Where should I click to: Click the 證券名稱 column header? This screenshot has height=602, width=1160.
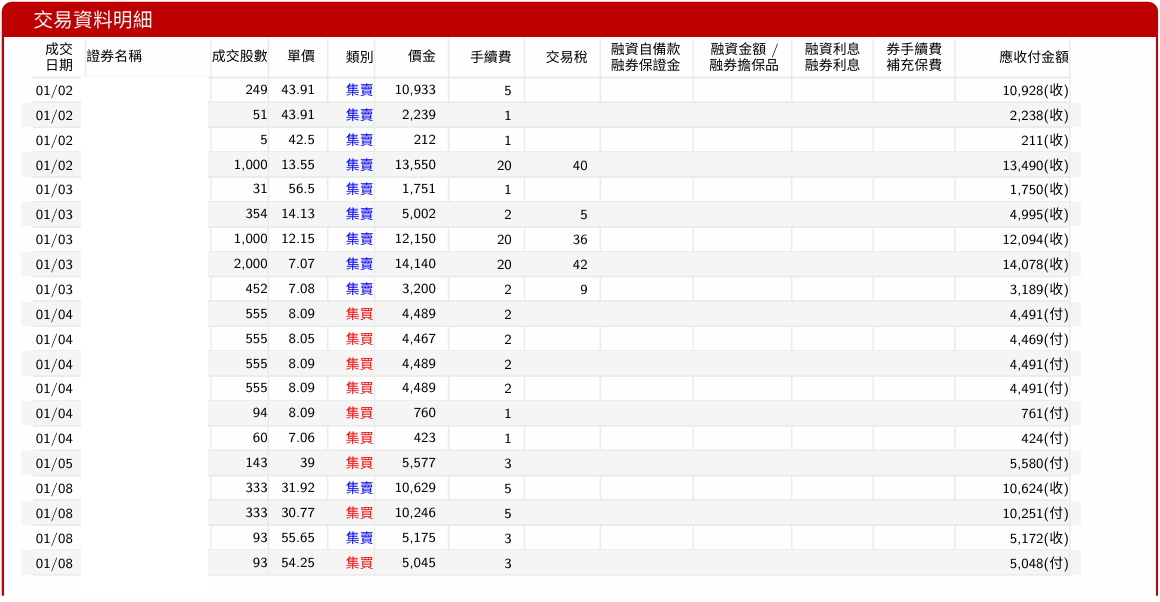point(114,56)
